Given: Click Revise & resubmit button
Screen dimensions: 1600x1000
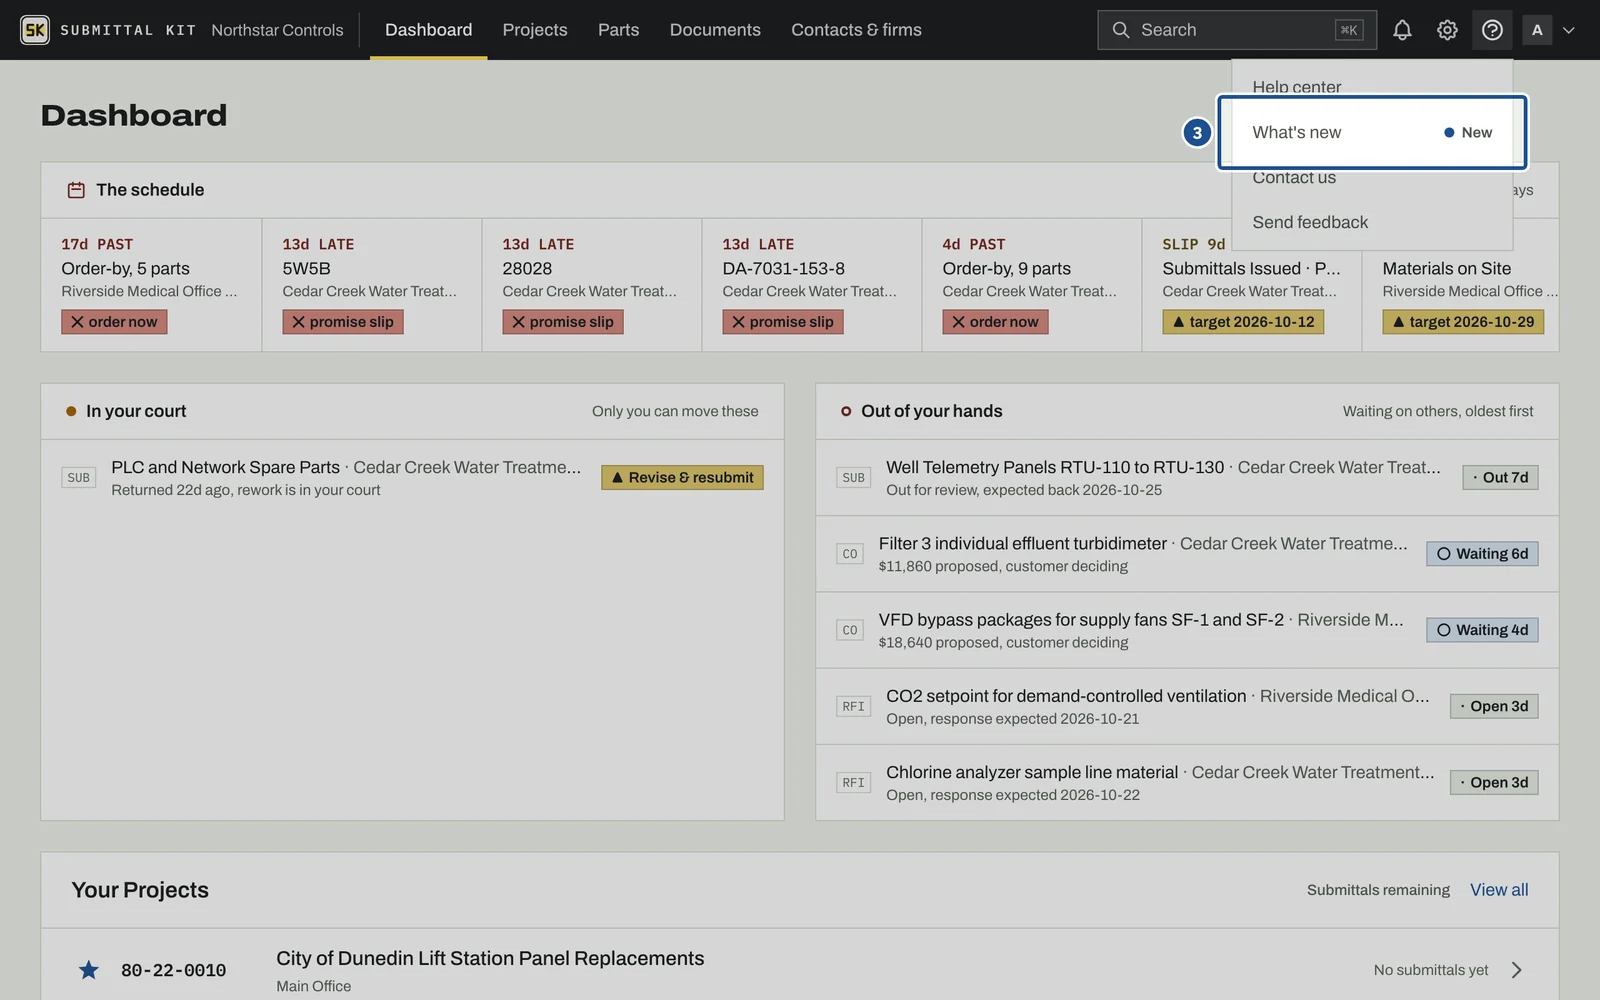Looking at the screenshot, I should click(682, 478).
